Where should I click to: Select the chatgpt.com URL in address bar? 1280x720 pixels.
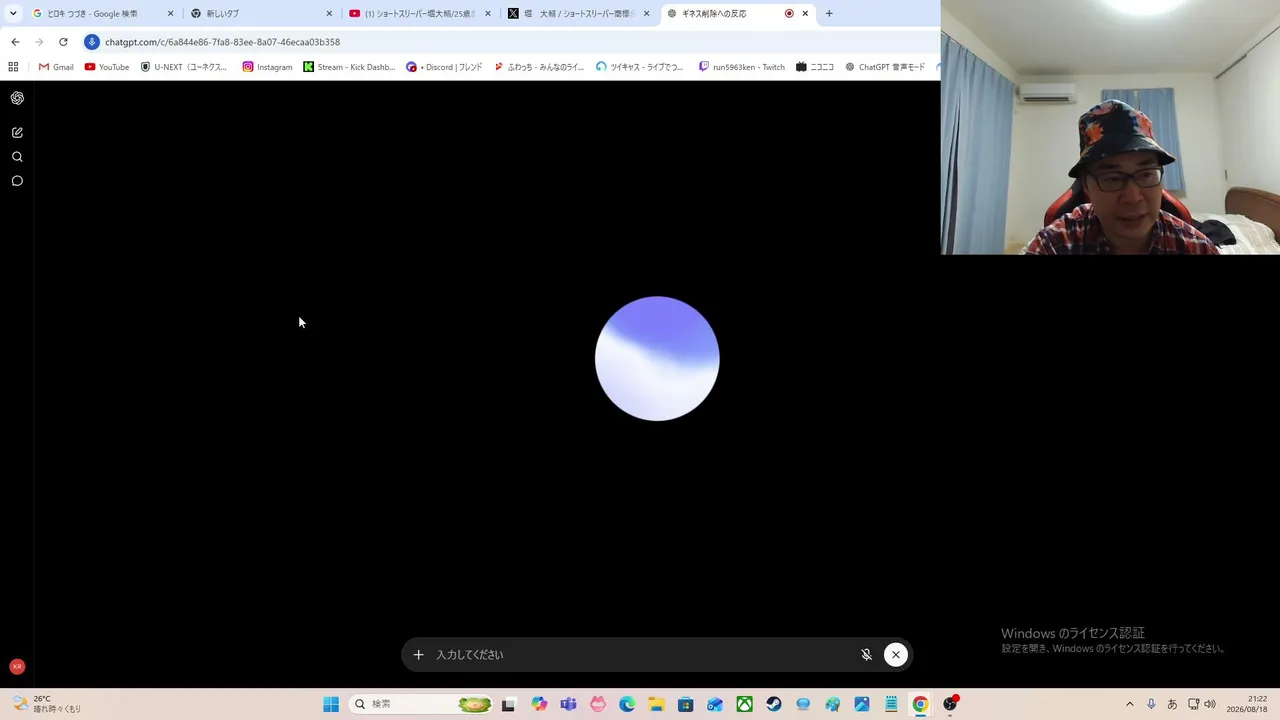point(222,42)
